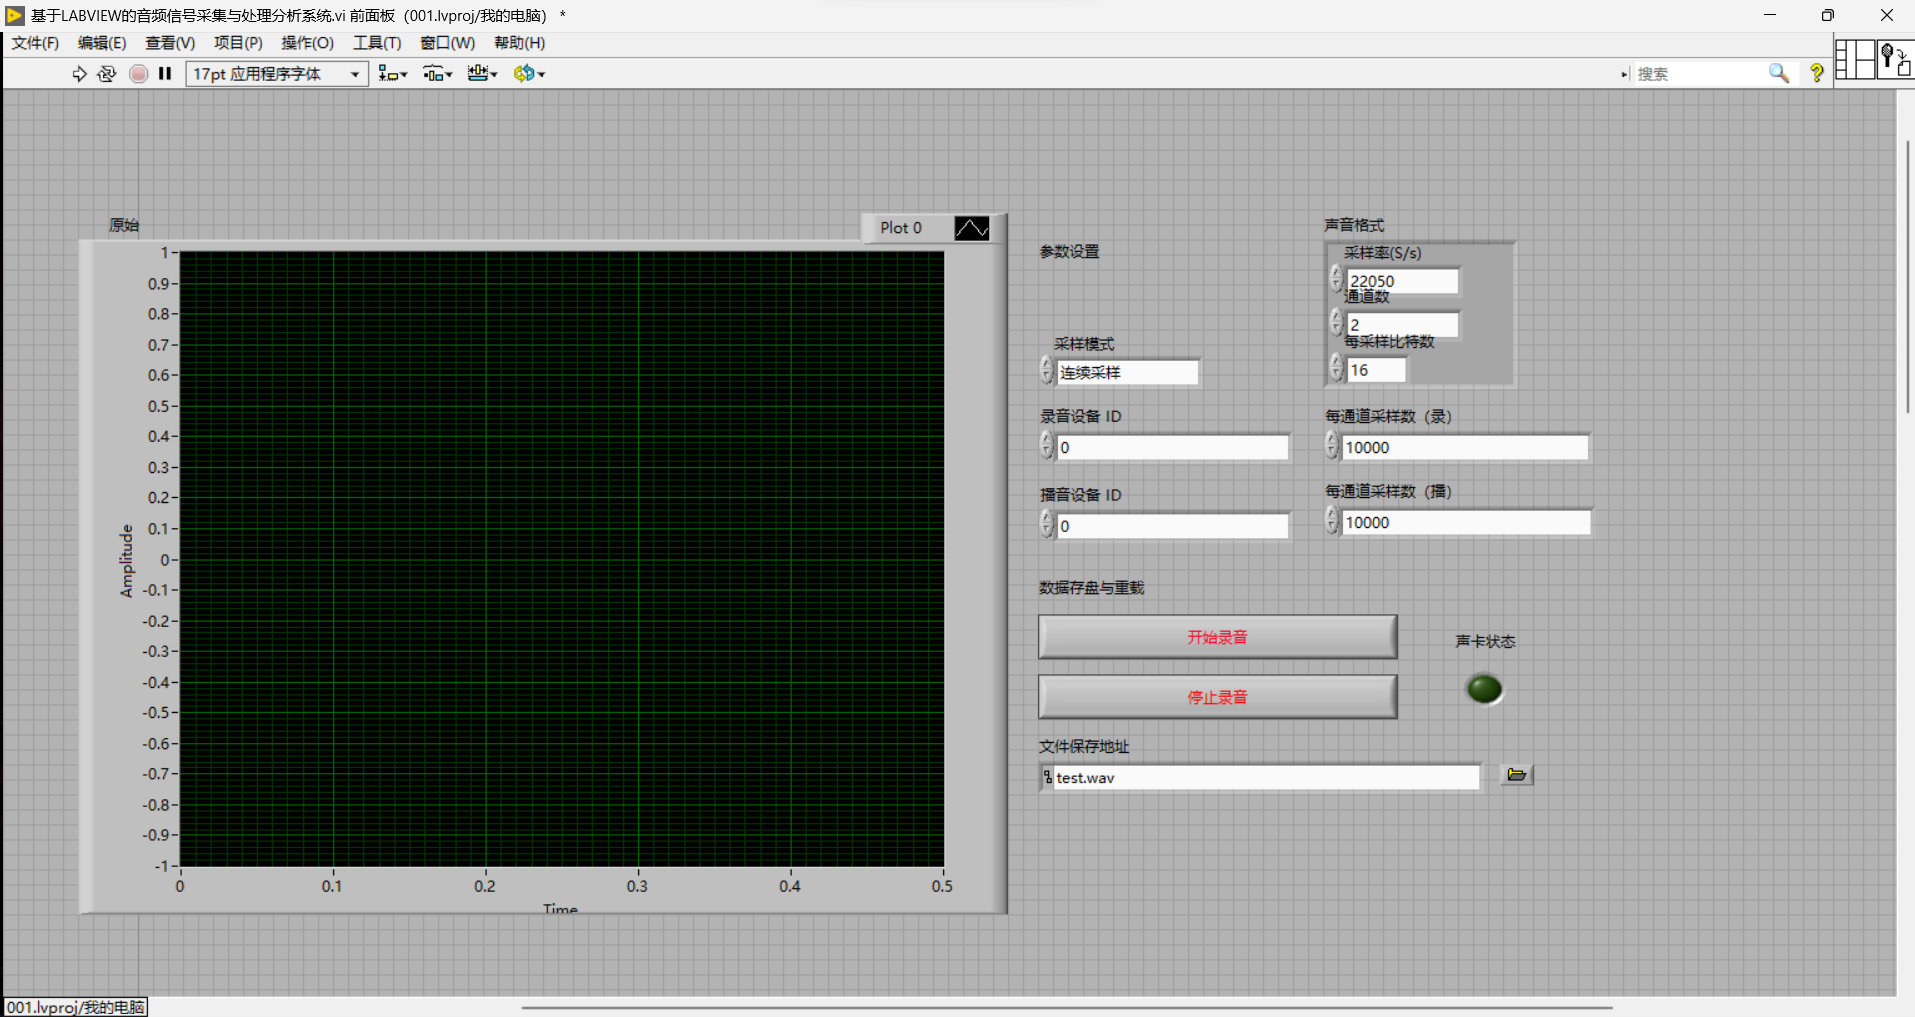The width and height of the screenshot is (1915, 1017).
Task: Click the 开始录音 button
Action: pyautogui.click(x=1217, y=637)
